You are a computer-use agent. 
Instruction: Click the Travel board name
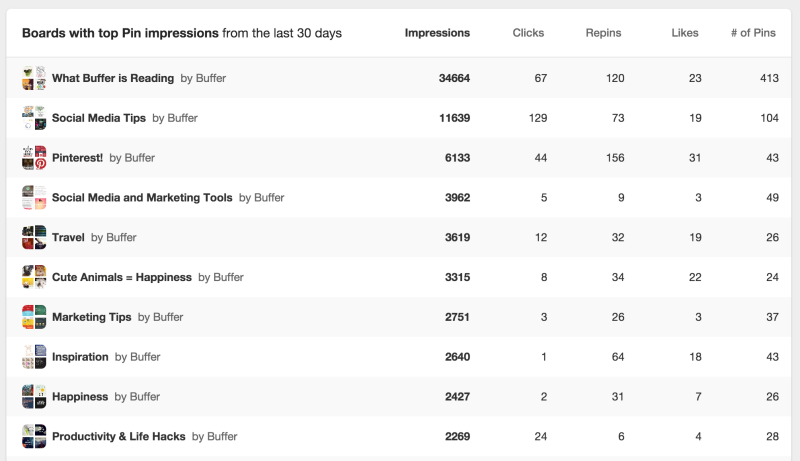coord(68,237)
